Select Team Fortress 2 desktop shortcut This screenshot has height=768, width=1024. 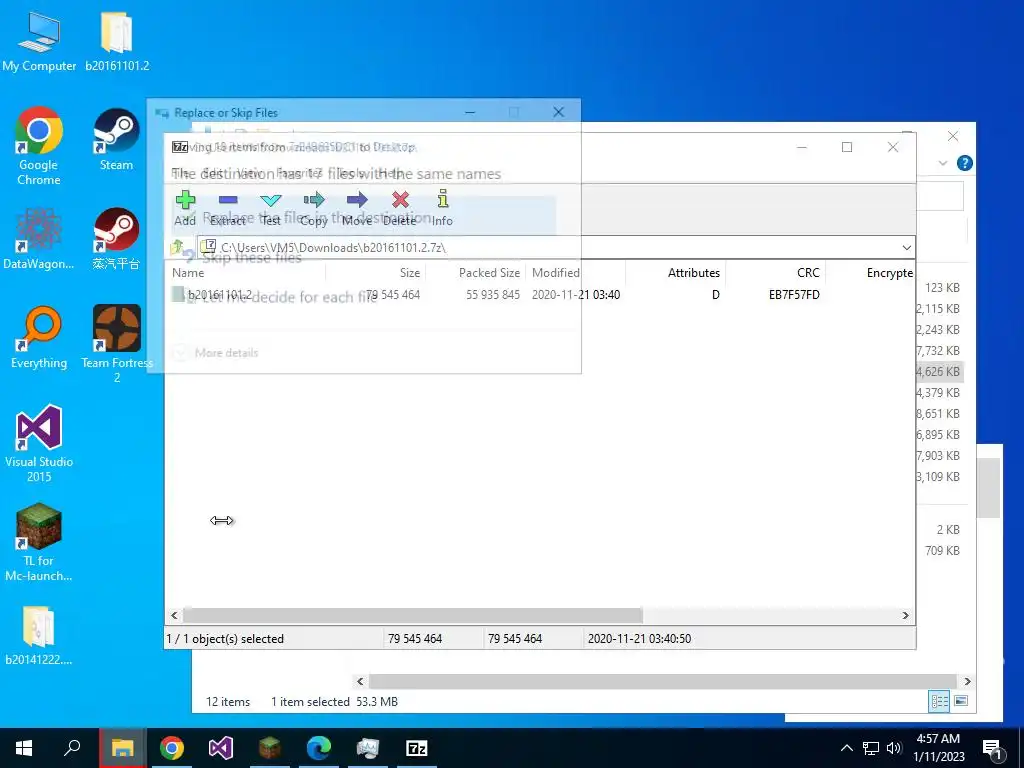pos(117,344)
